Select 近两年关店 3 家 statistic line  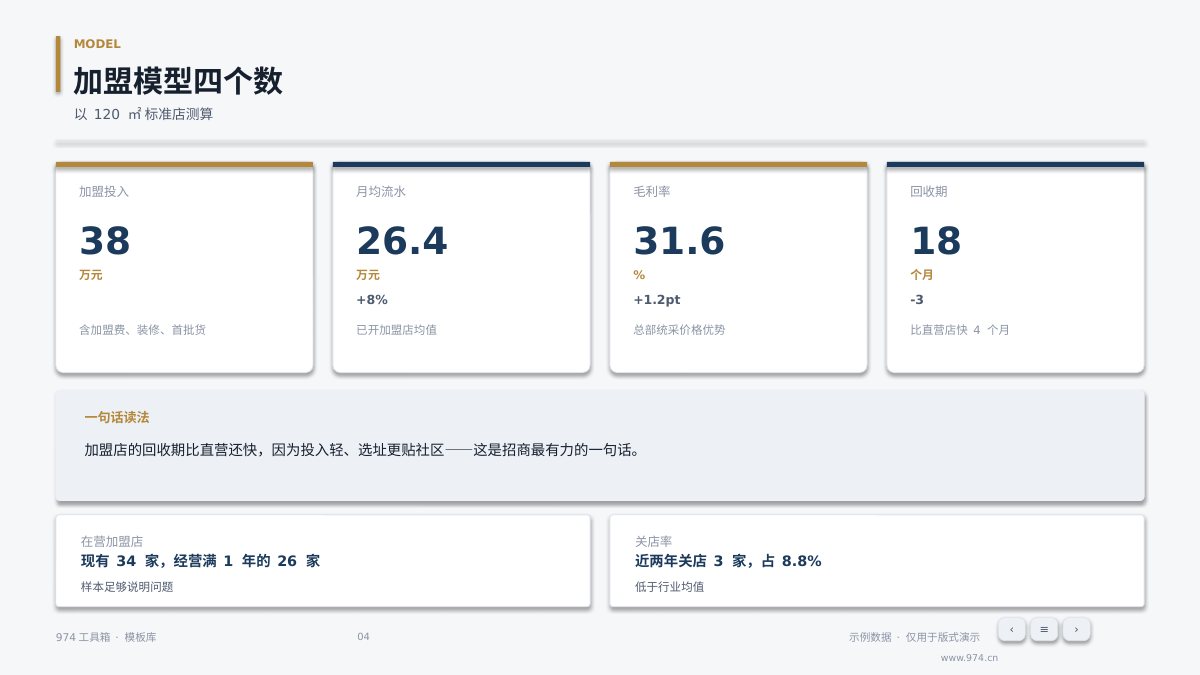point(728,561)
